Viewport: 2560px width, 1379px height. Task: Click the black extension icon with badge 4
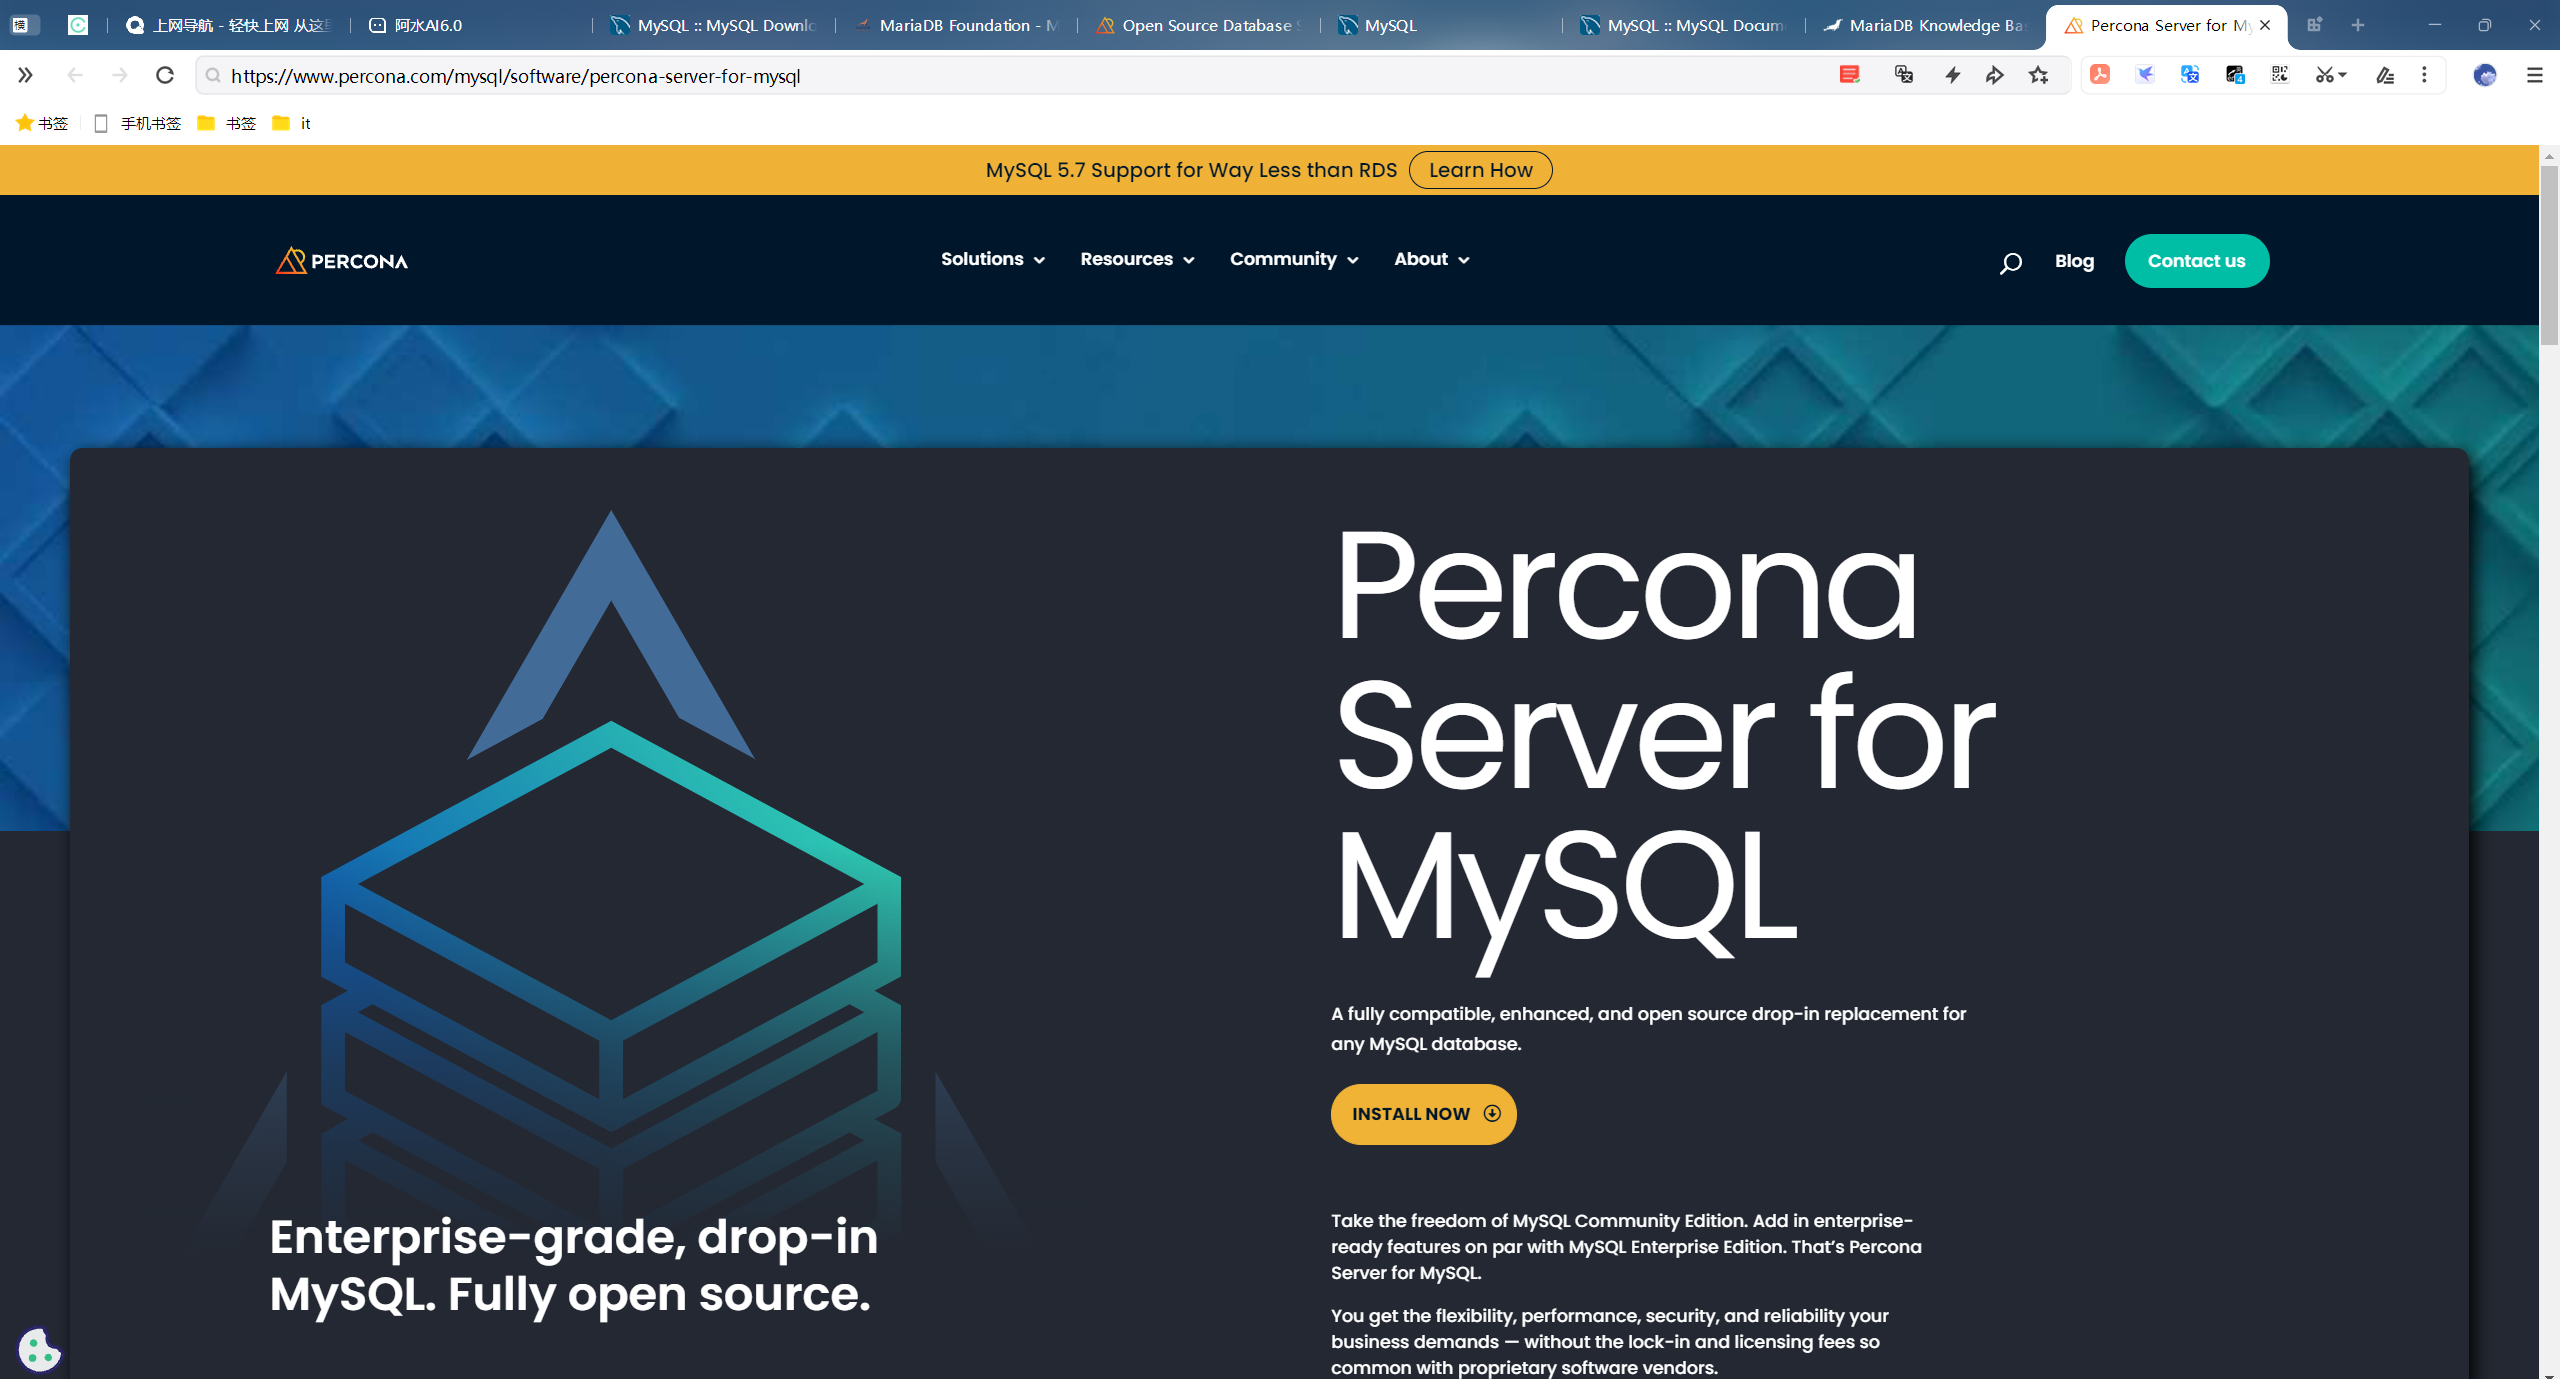pyautogui.click(x=2235, y=75)
